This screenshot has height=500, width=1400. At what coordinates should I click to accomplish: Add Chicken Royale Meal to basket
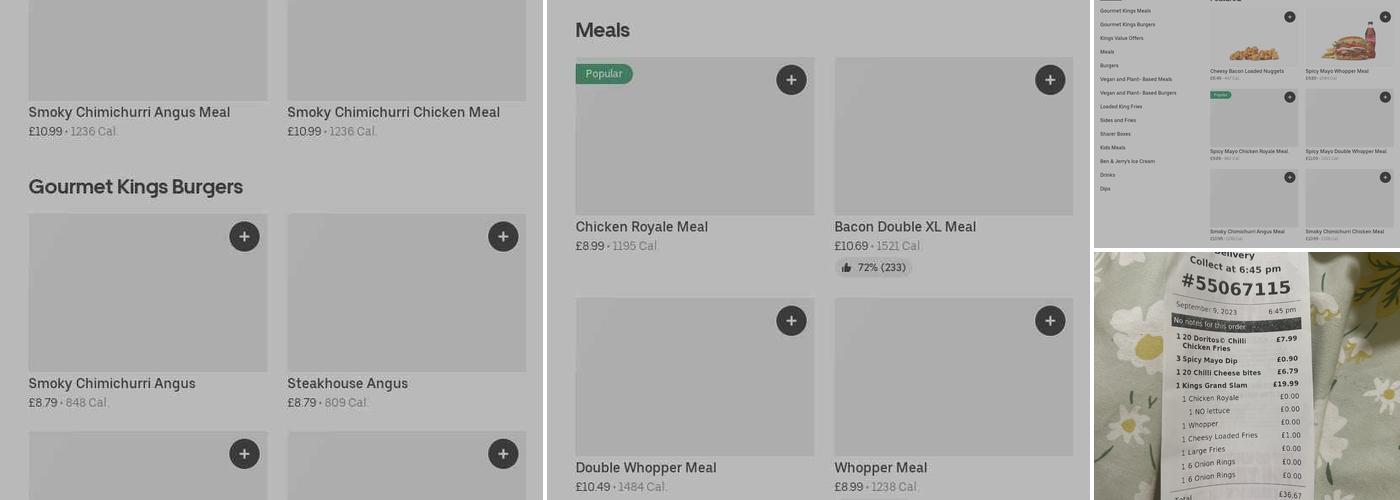coord(791,80)
